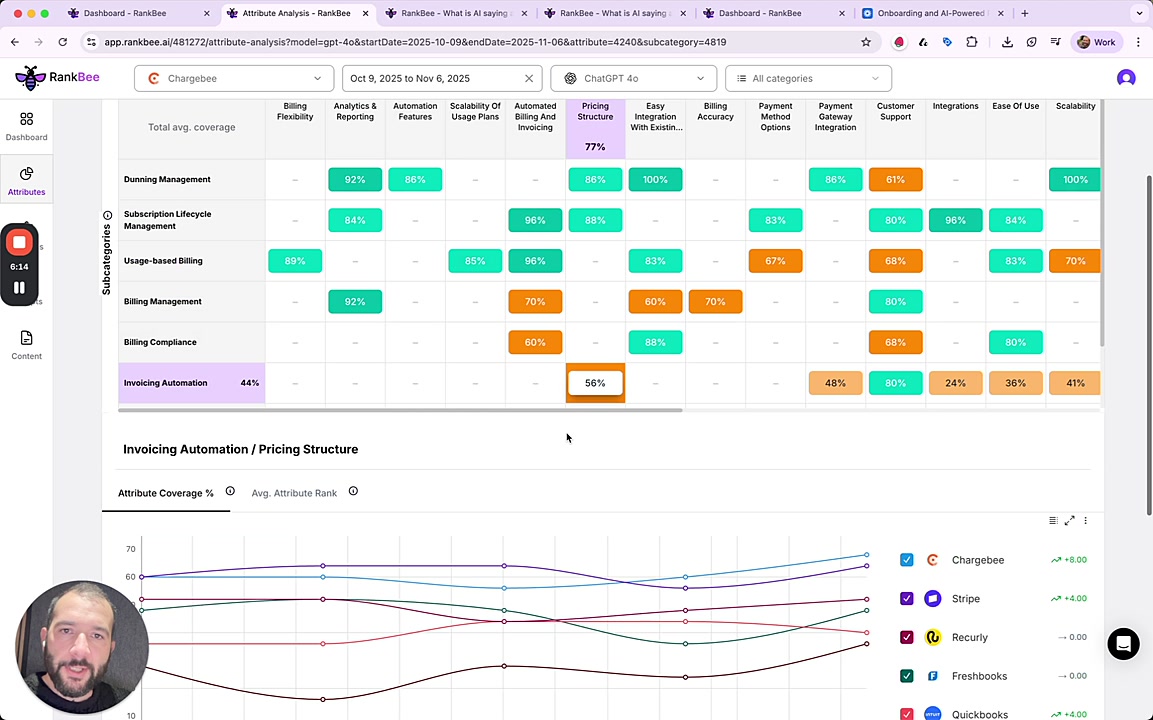The image size is (1153, 720).
Task: Click Dunning Management Easy Integration 100% cell
Action: pyautogui.click(x=655, y=180)
